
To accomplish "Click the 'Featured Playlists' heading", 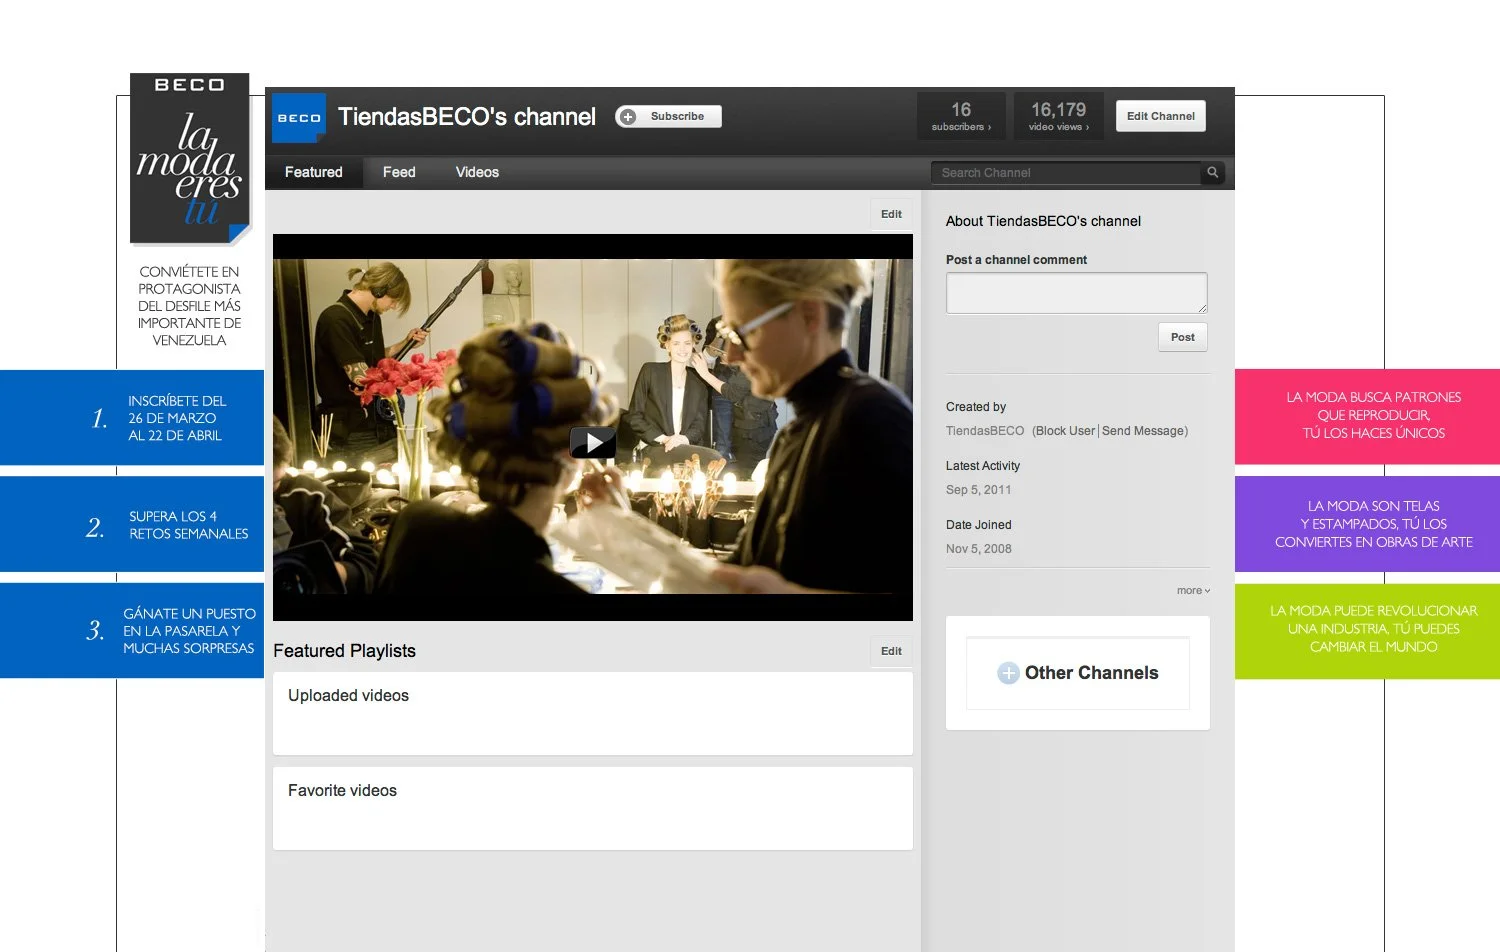I will click(x=344, y=651).
